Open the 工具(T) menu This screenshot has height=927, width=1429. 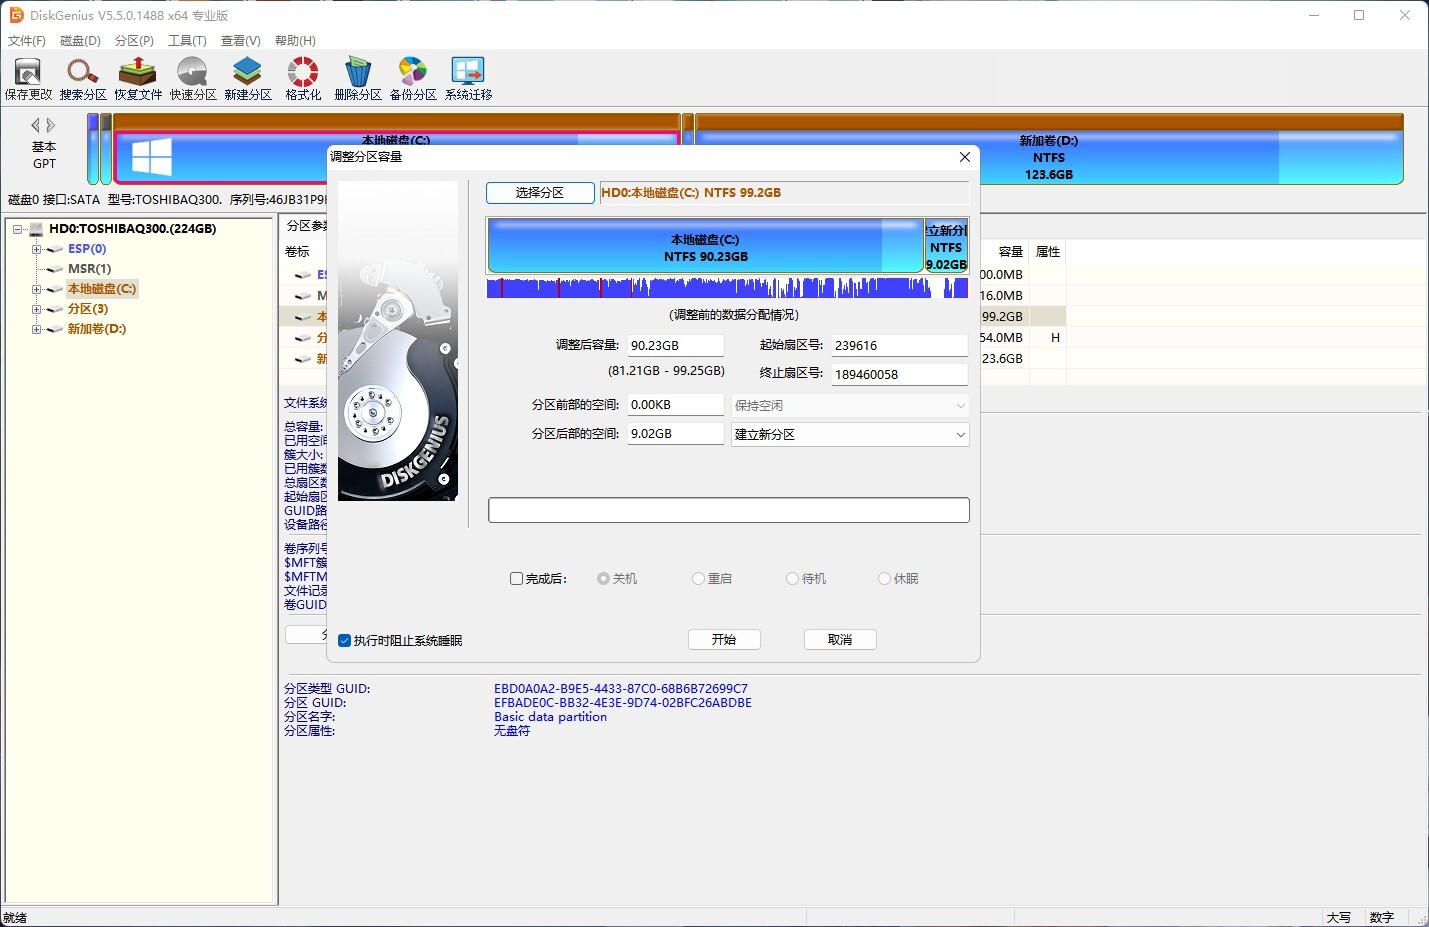click(187, 41)
